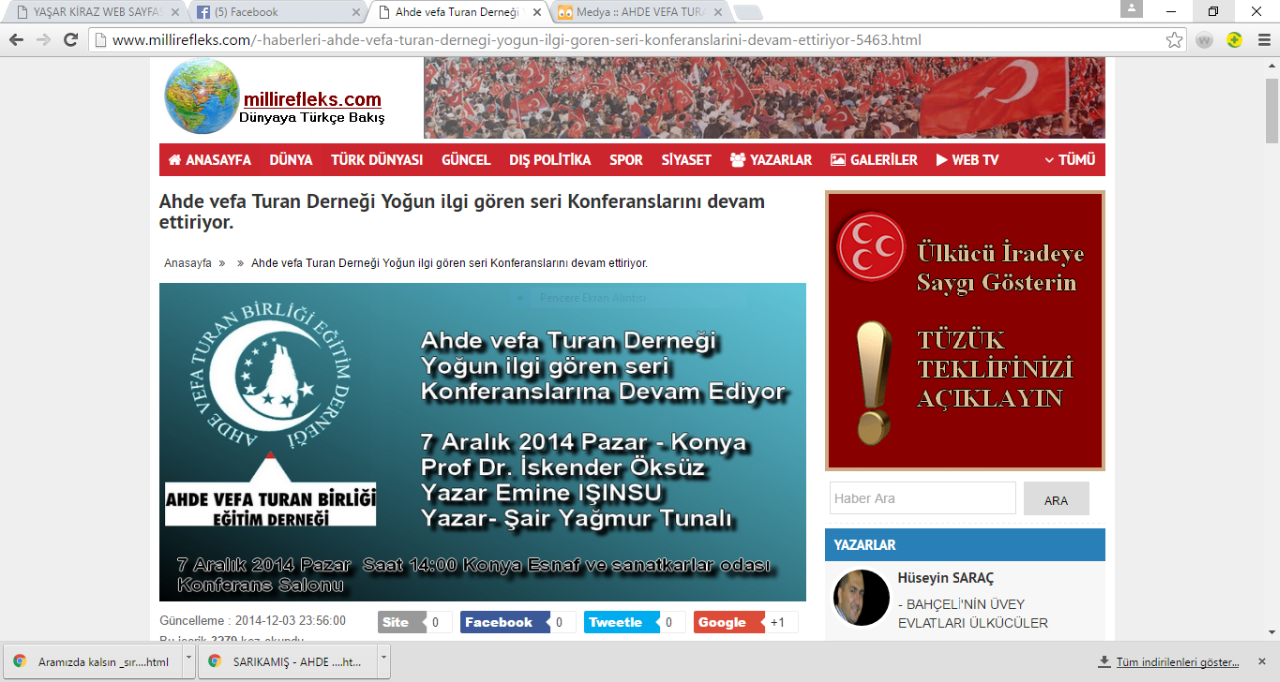Image resolution: width=1280 pixels, height=682 pixels.
Task: Open the yellow-green extension icon in the toolbar
Action: tap(1234, 40)
